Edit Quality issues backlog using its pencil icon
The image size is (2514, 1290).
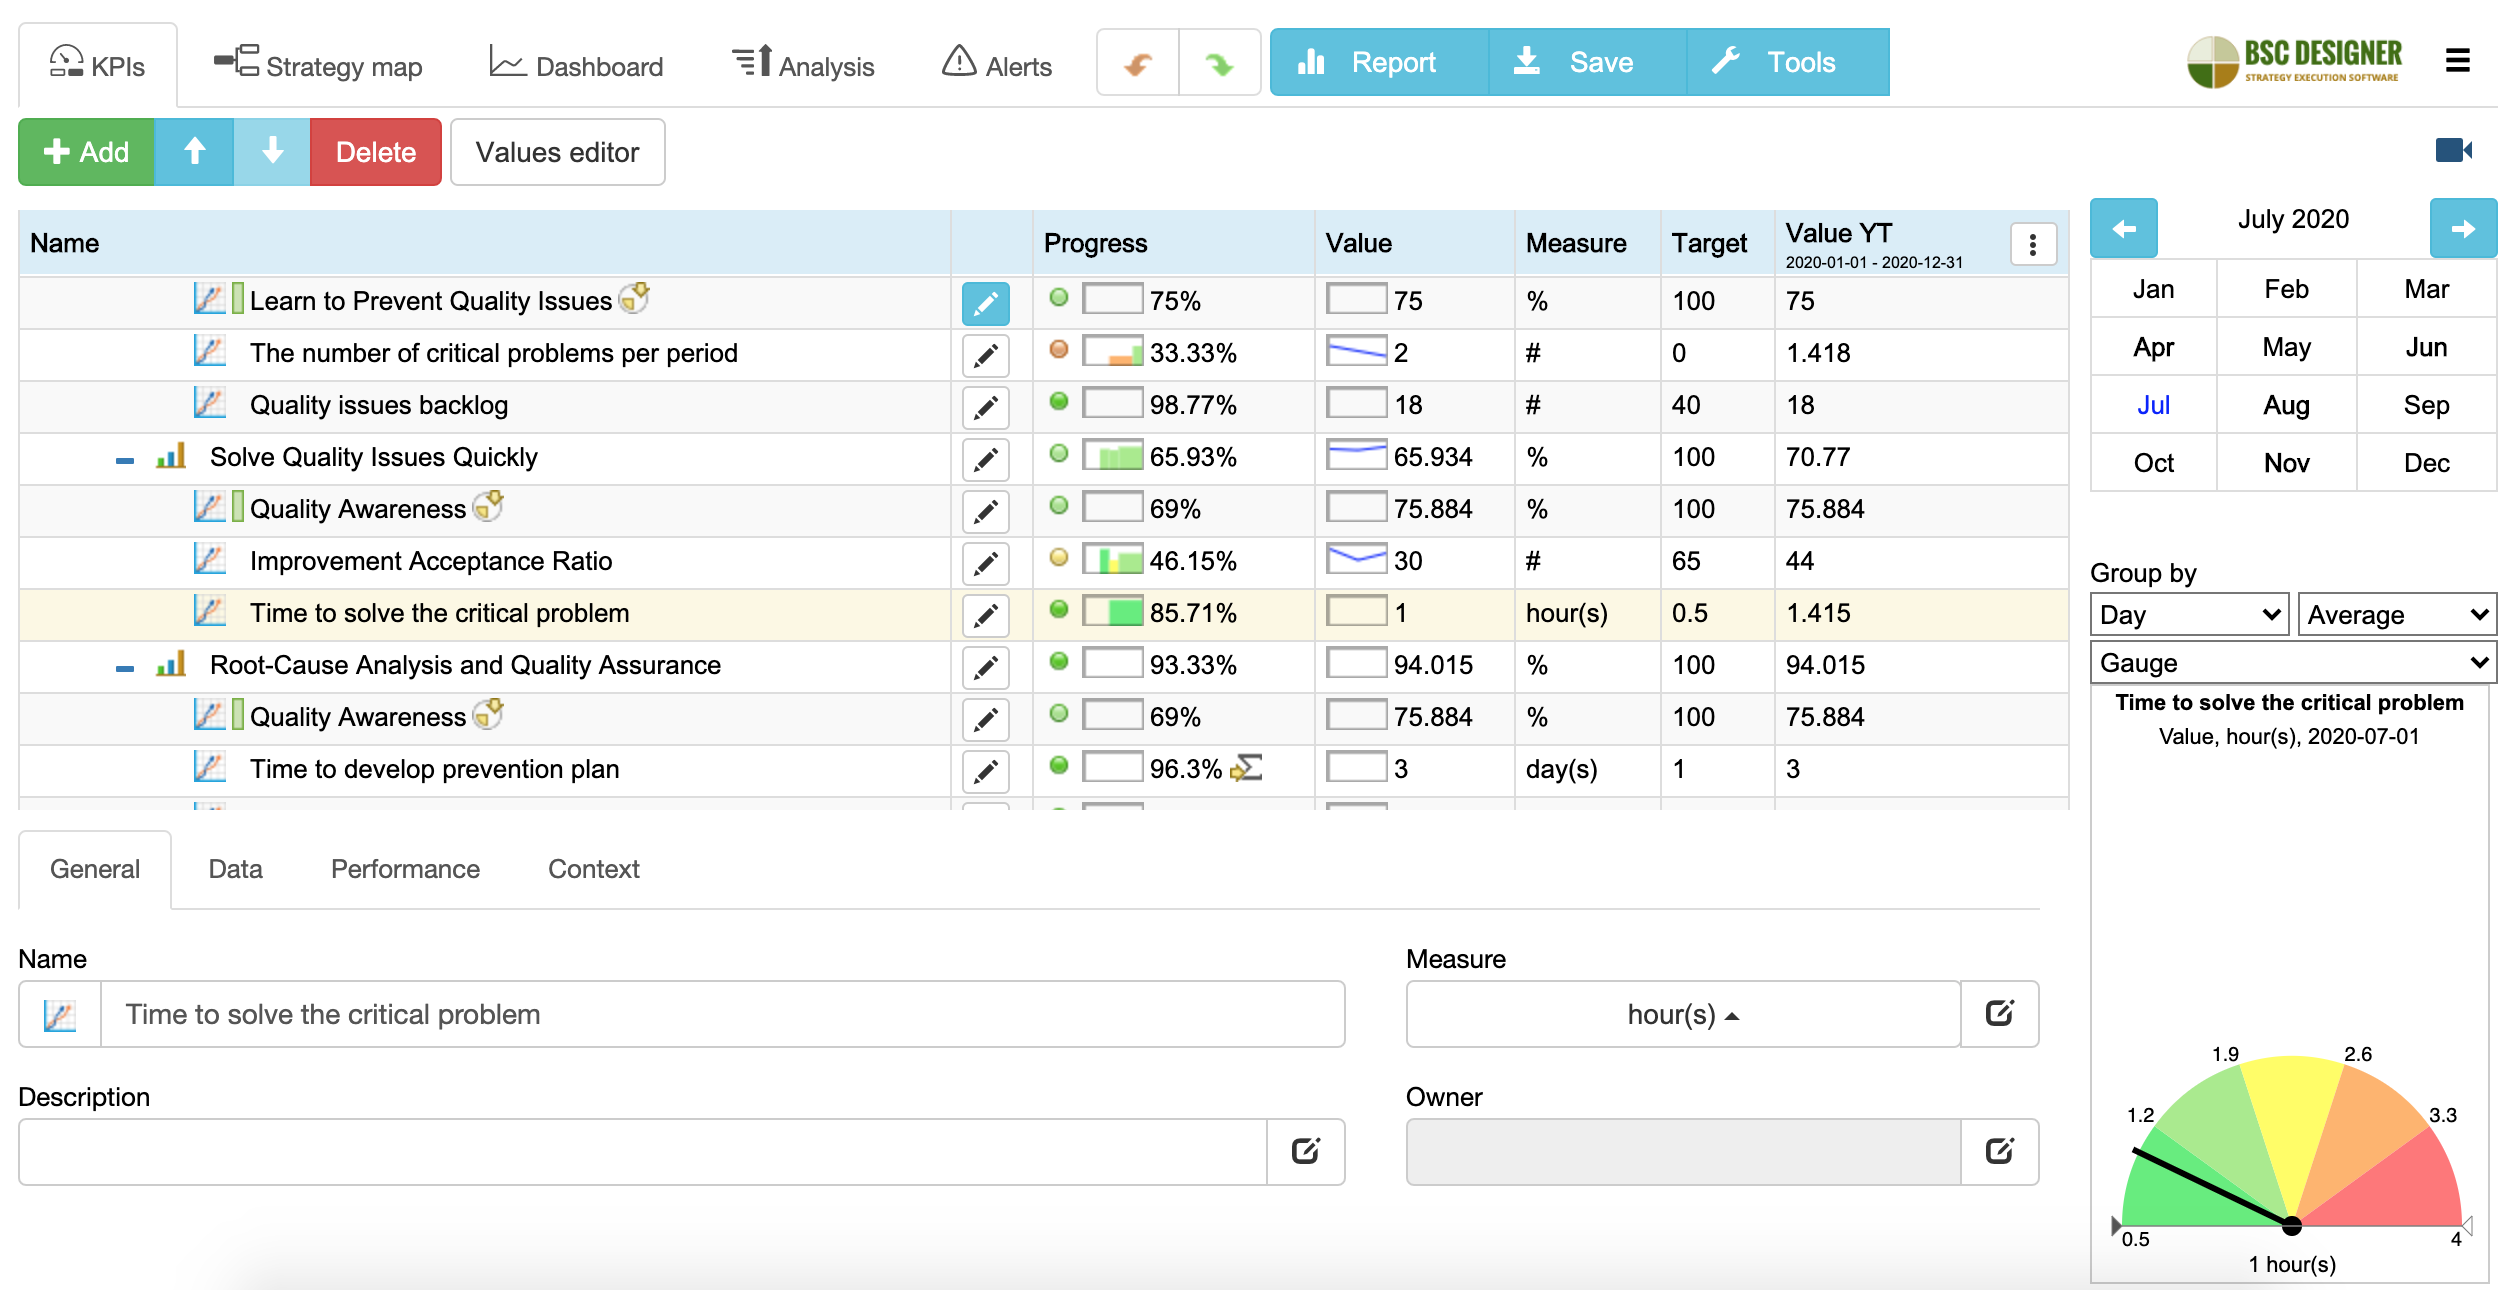986,407
